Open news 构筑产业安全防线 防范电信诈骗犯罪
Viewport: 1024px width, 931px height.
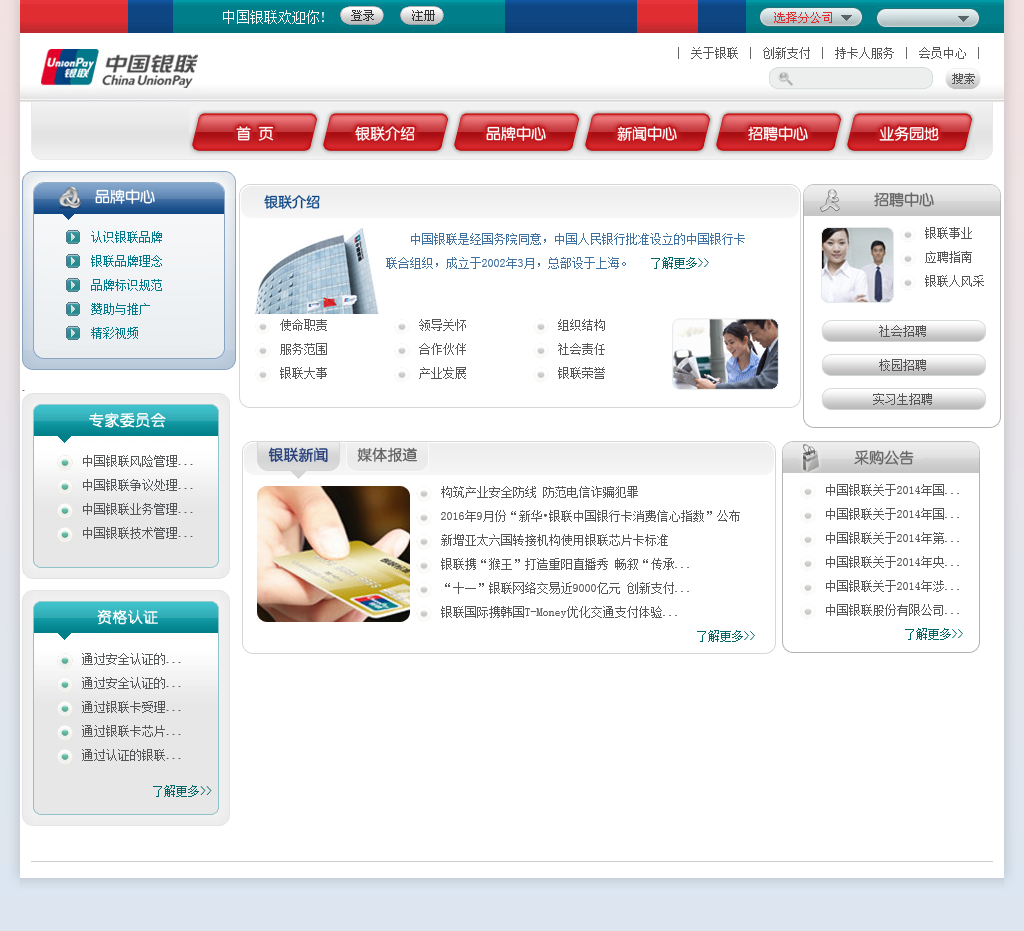(539, 492)
